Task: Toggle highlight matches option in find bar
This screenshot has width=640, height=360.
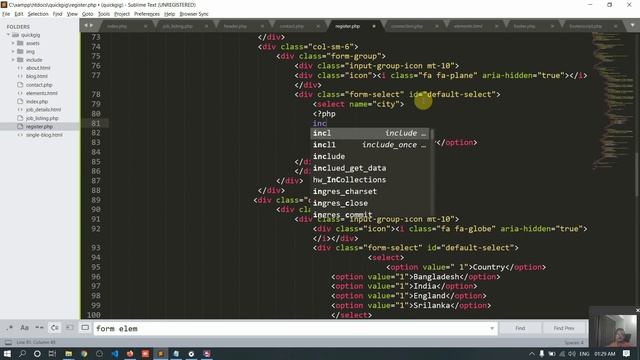Action: point(85,328)
